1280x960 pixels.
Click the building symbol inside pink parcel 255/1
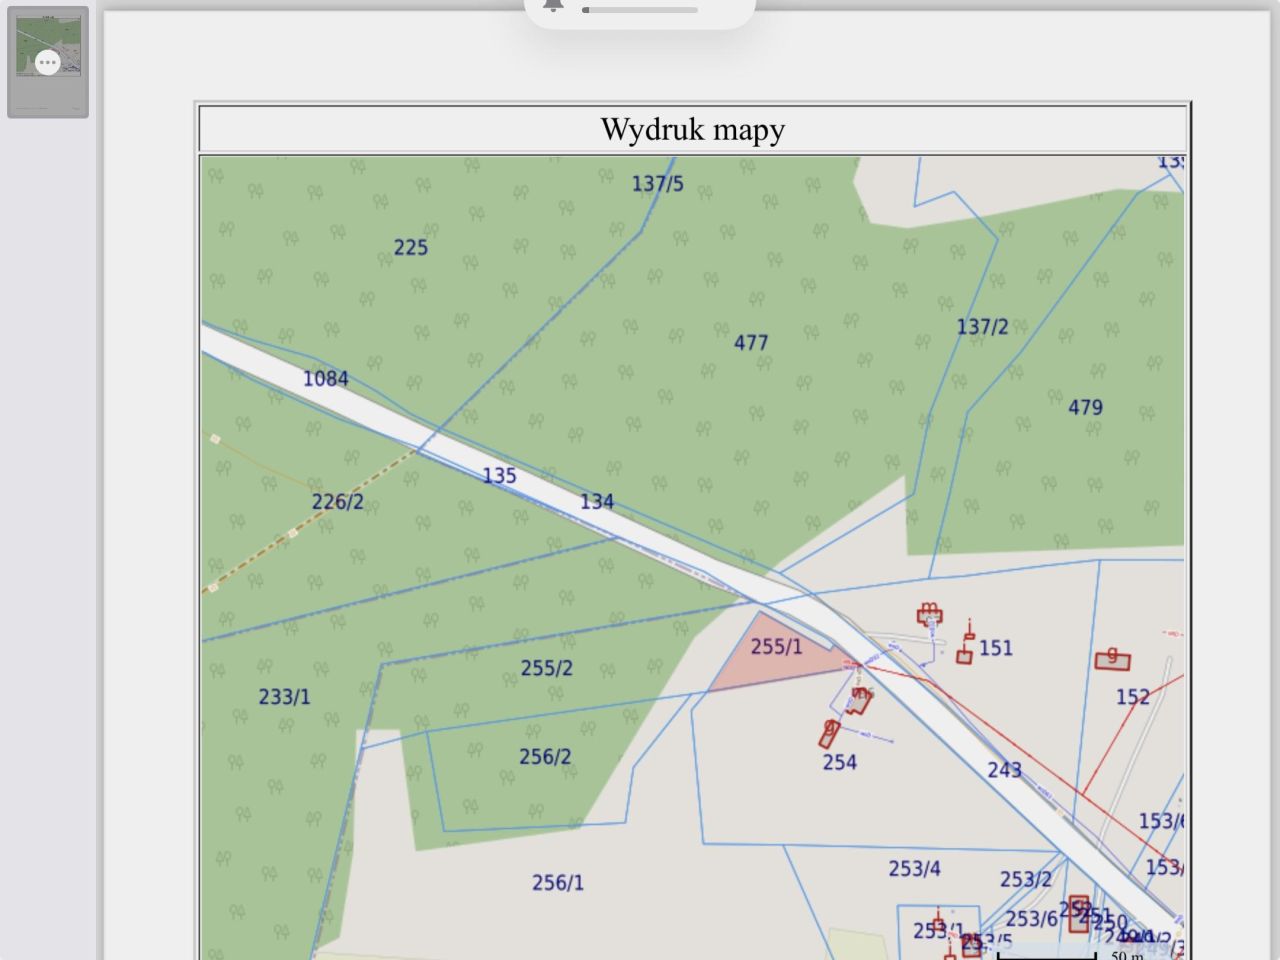coord(860,700)
